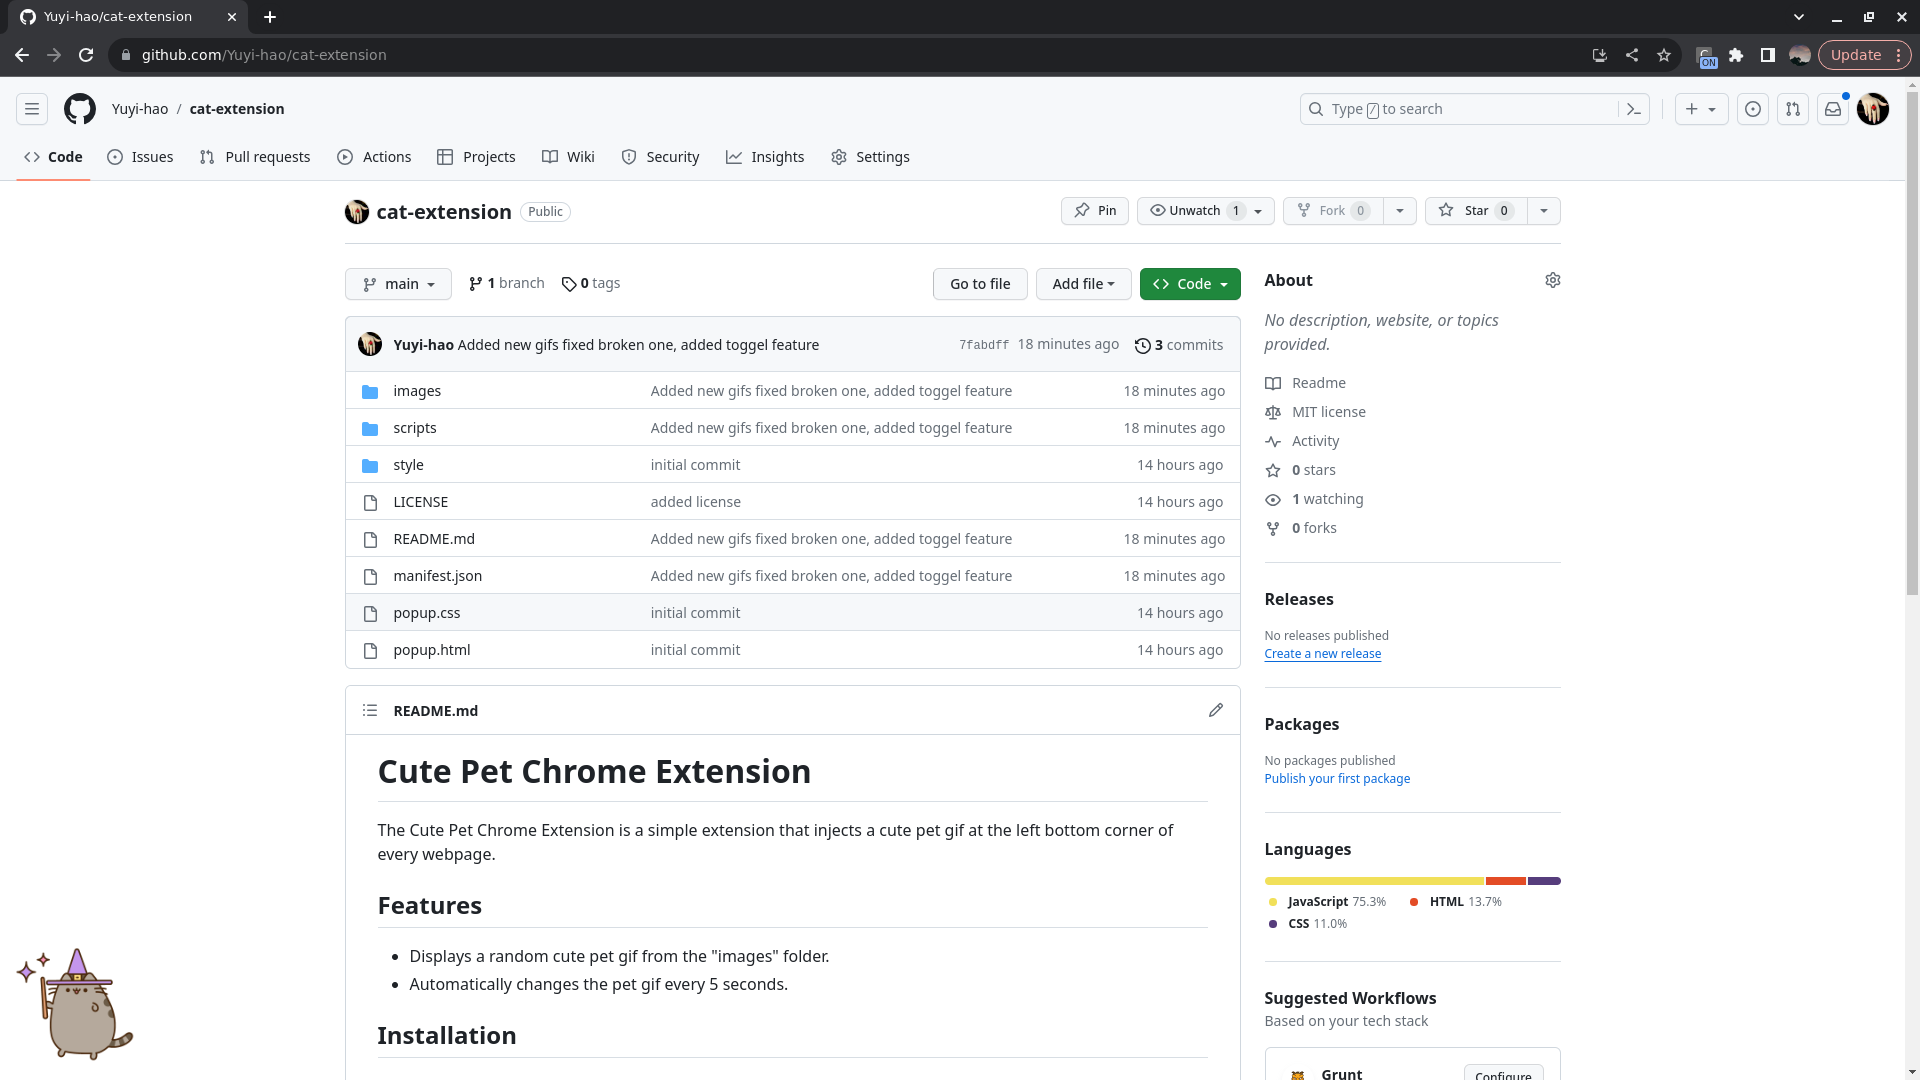Image resolution: width=1920 pixels, height=1080 pixels.
Task: Open the Actions tab
Action: [374, 157]
